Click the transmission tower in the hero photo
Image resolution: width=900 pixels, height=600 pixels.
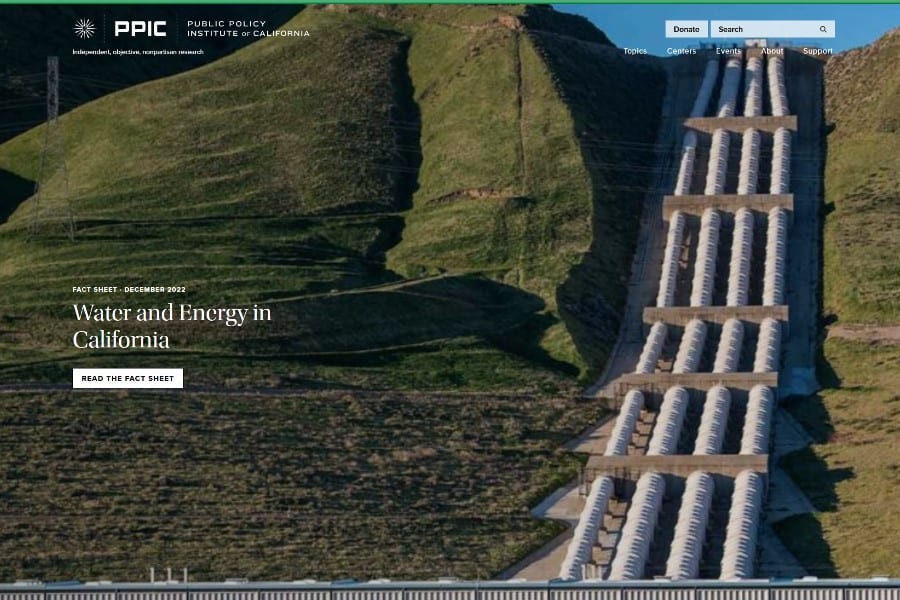pyautogui.click(x=53, y=150)
